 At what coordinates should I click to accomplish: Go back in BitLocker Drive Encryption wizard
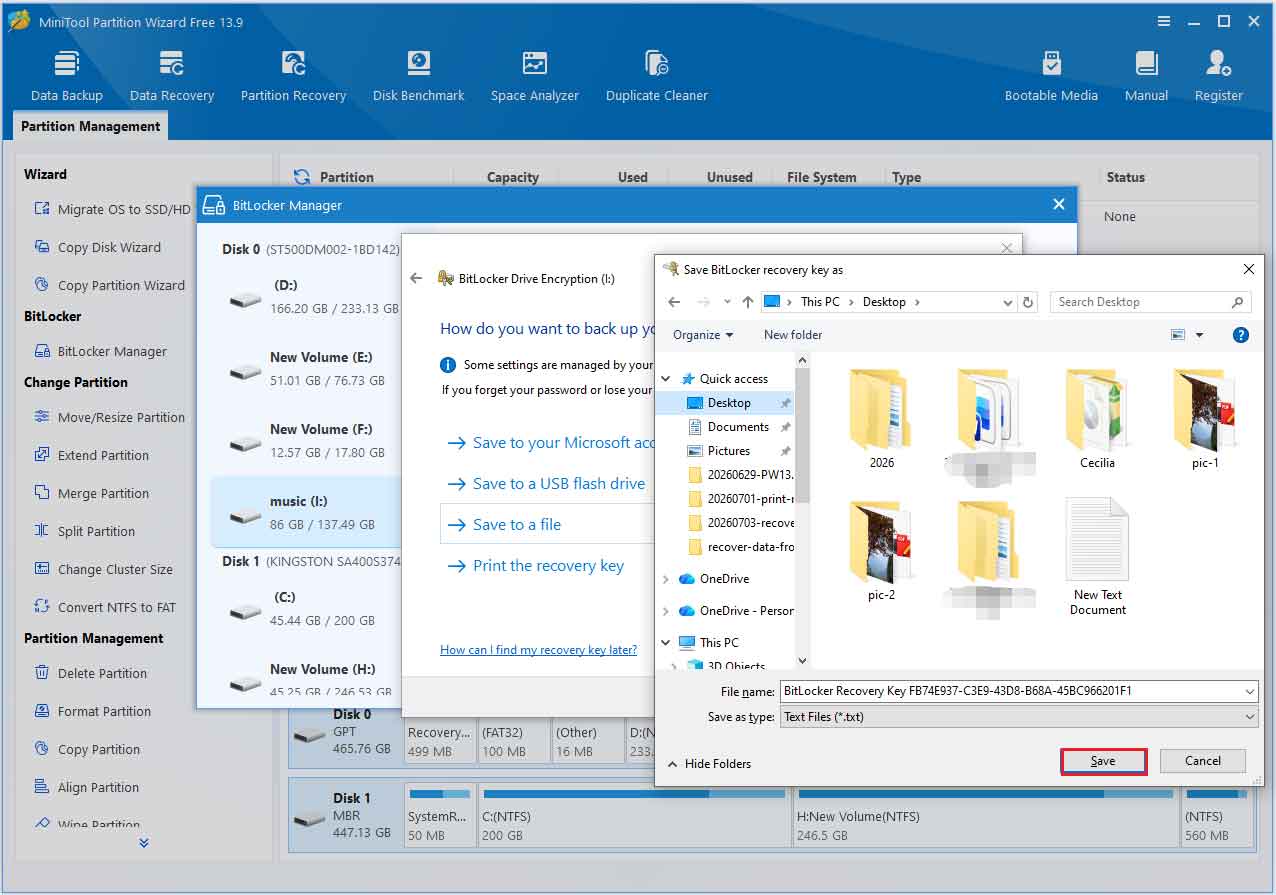tap(416, 279)
